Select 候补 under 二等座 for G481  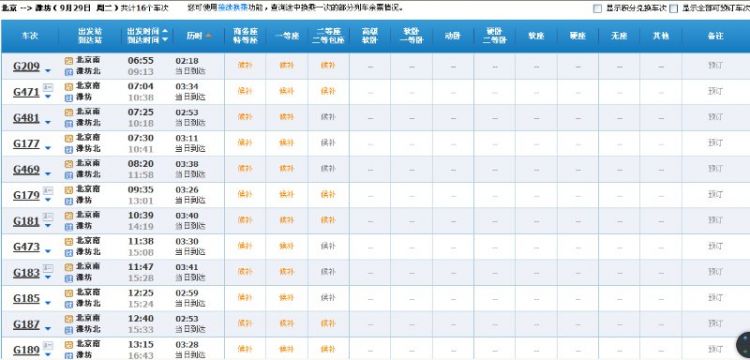pyautogui.click(x=328, y=117)
